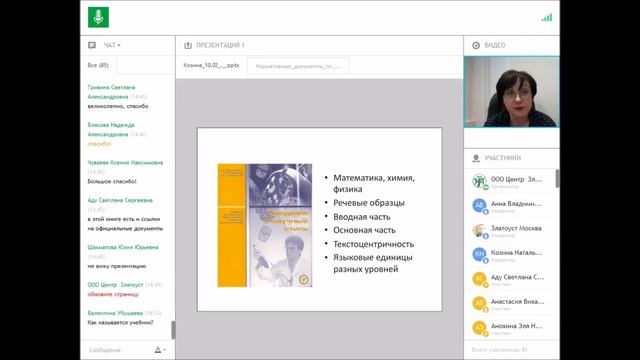Click chat sender Валентина Убушаева
Screen dimensions: 640x360
[x=115, y=313]
